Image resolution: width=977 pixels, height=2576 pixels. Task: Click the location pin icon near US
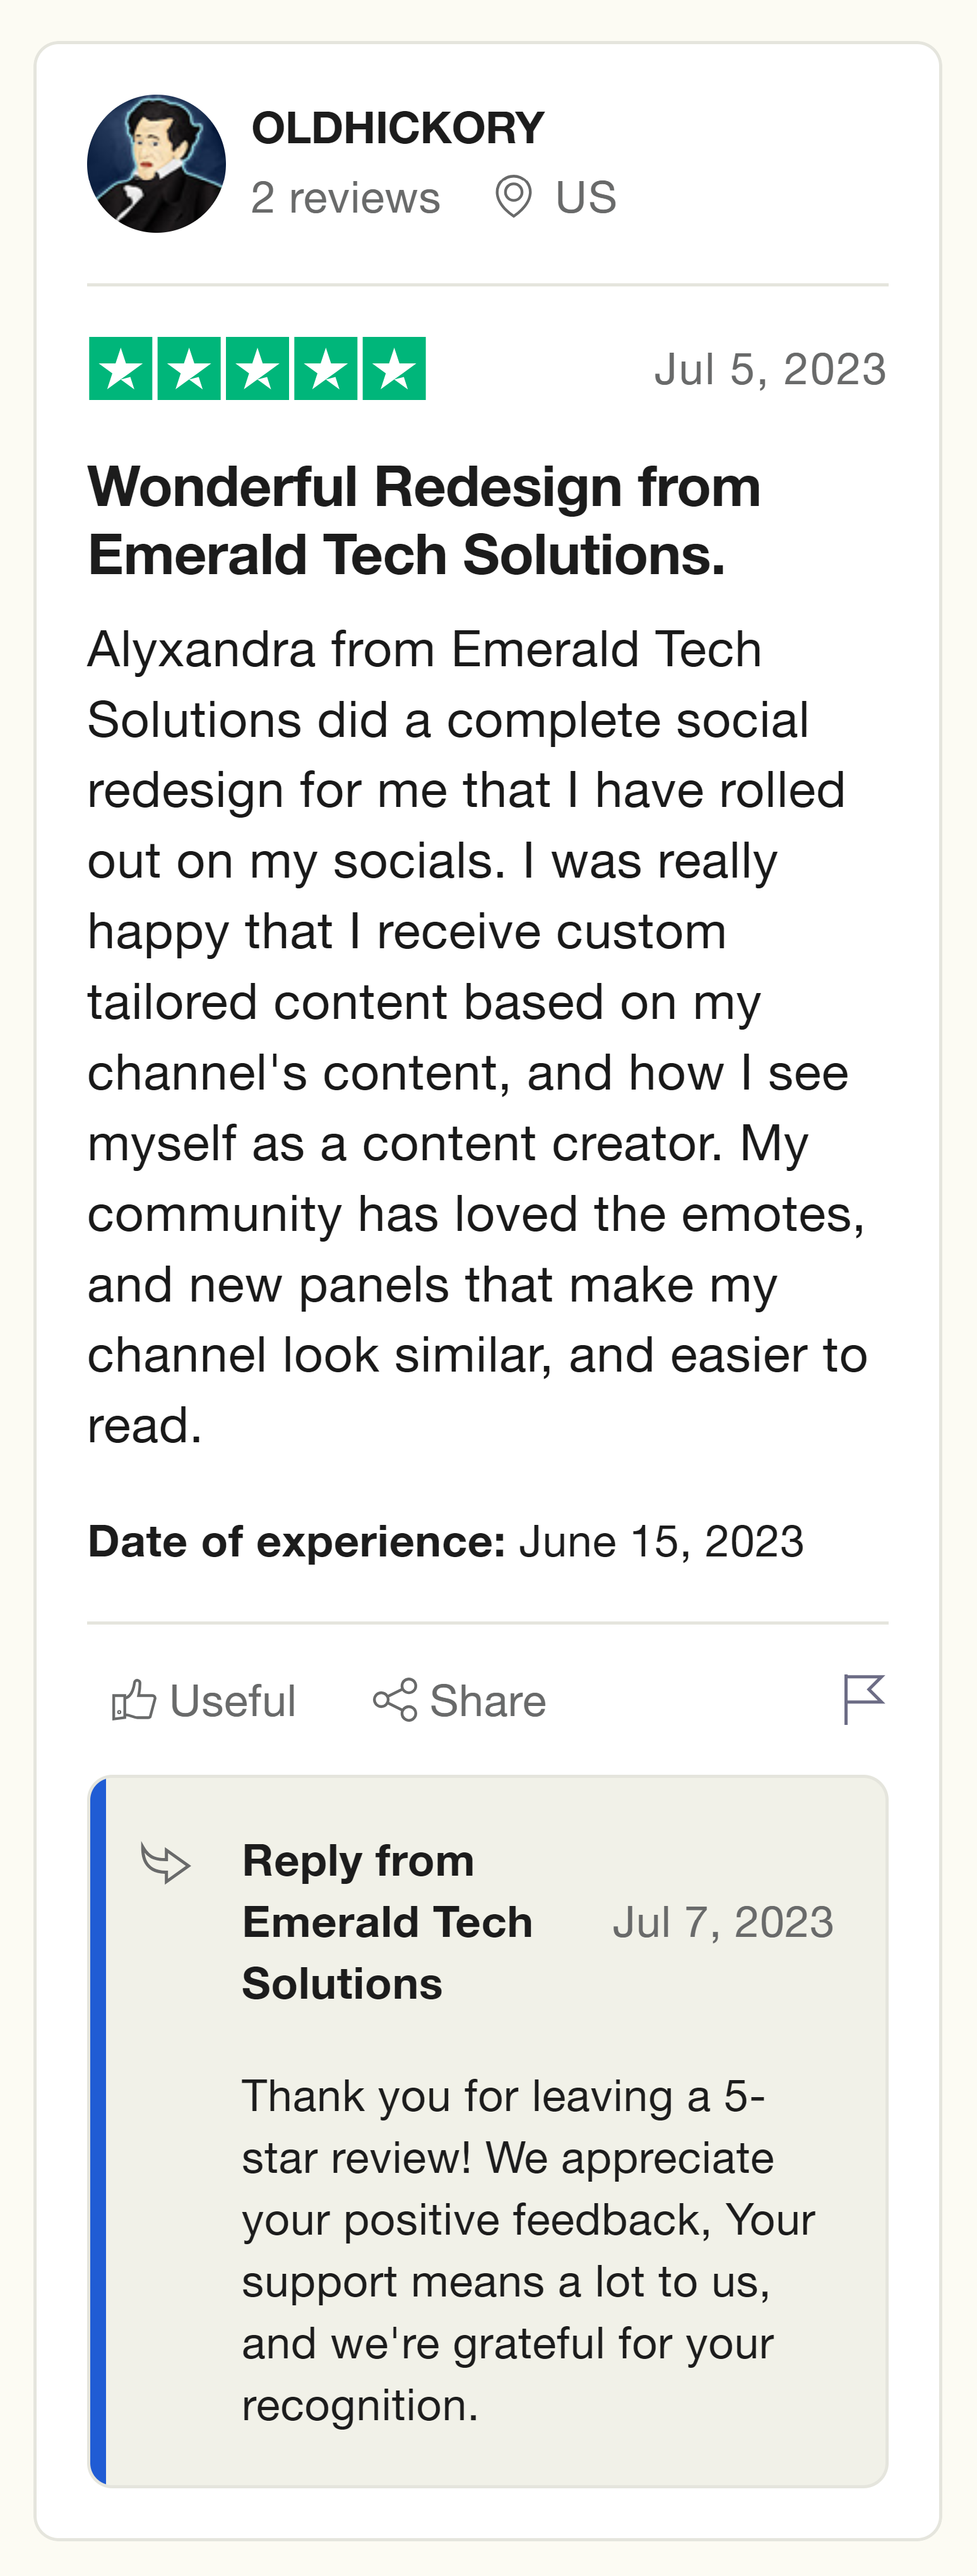tap(513, 196)
